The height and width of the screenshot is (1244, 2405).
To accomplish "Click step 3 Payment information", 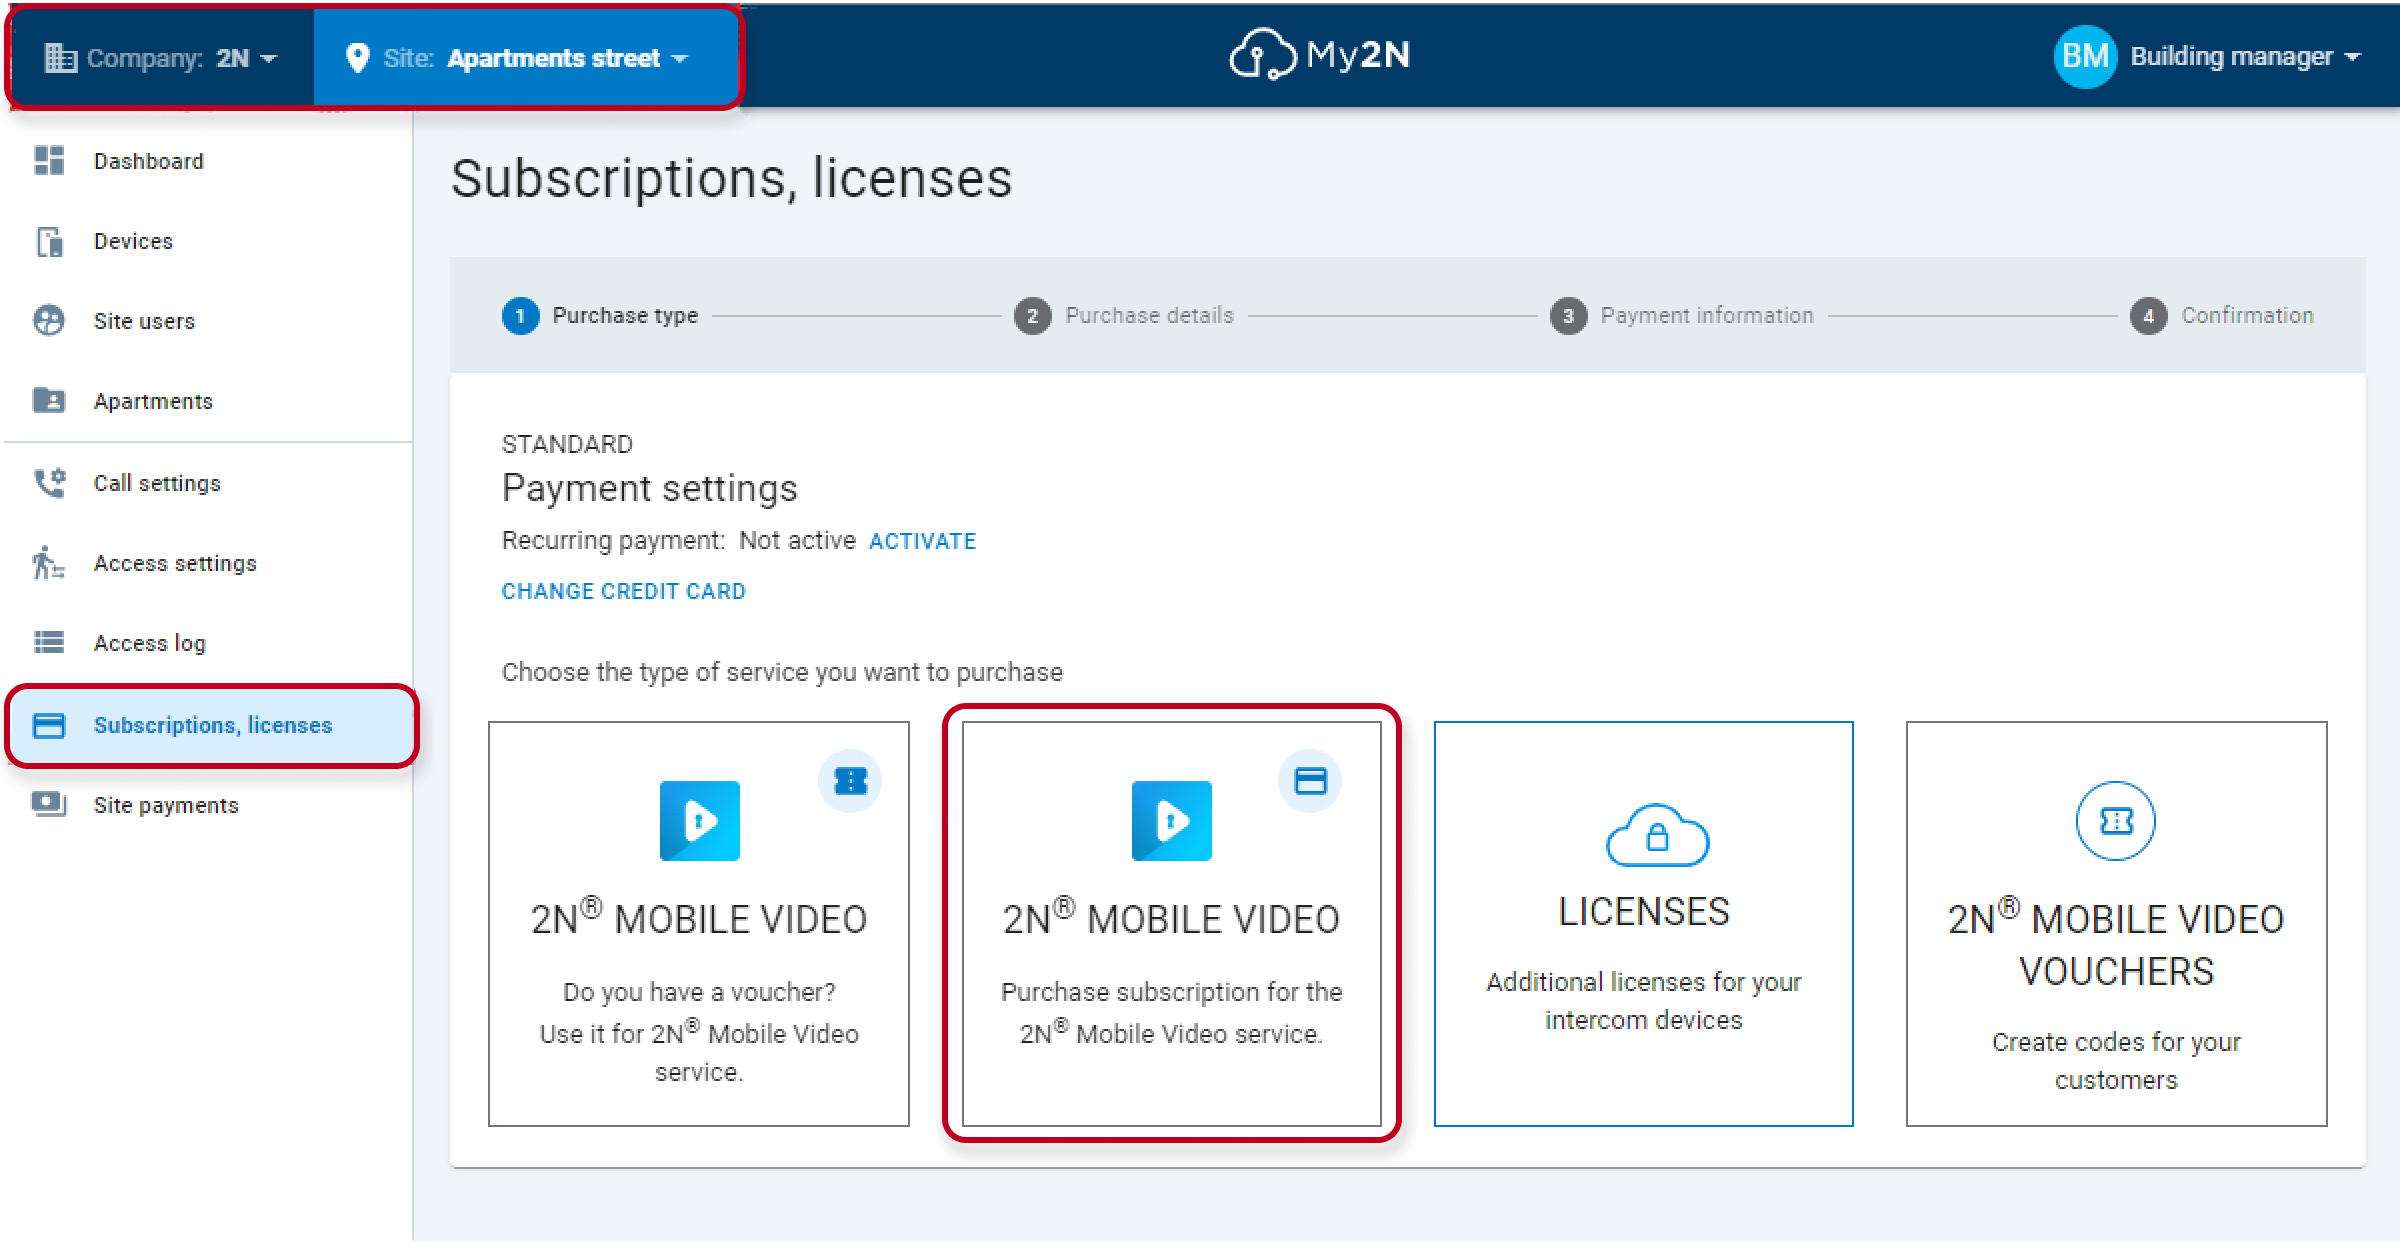I will click(1682, 315).
